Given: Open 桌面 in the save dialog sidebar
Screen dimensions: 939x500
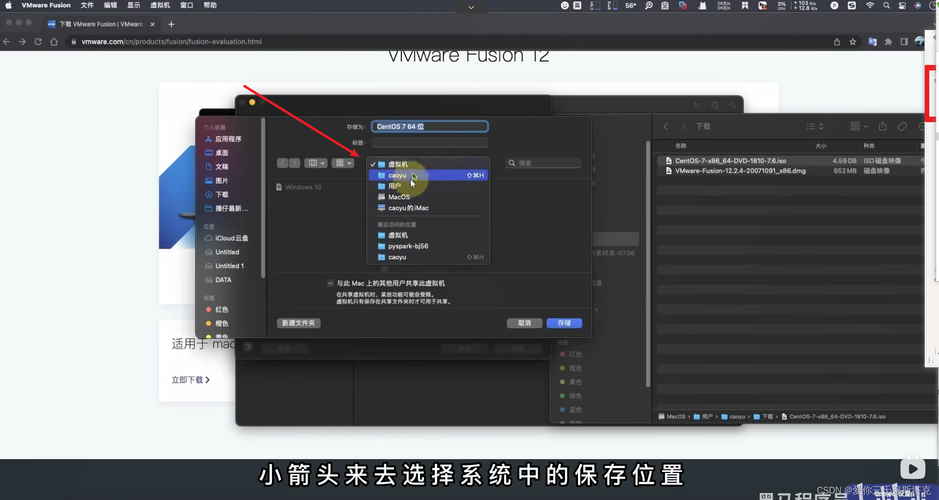Looking at the screenshot, I should pos(217,153).
